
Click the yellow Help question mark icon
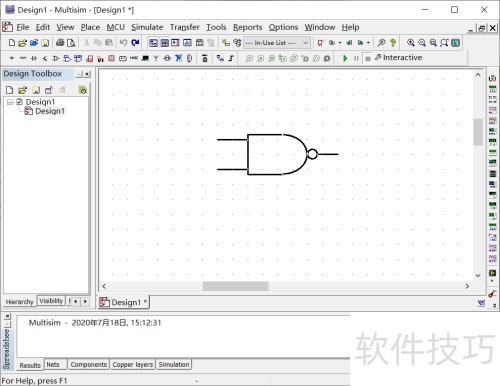(x=393, y=43)
